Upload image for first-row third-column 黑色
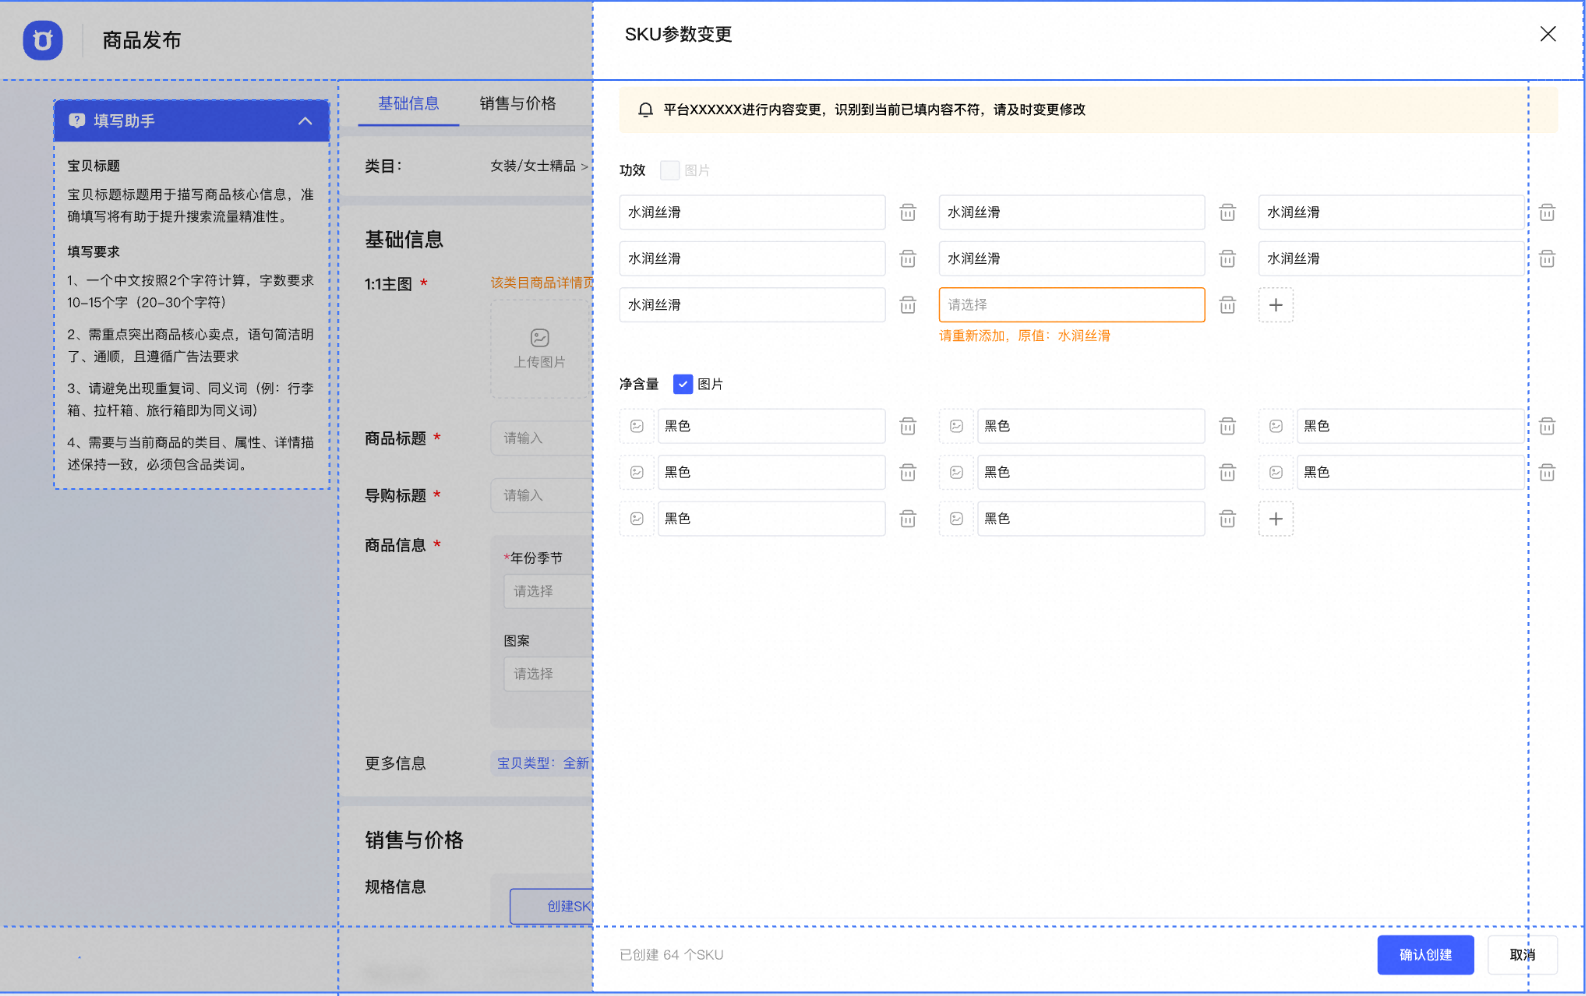The image size is (1586, 996). [1276, 426]
